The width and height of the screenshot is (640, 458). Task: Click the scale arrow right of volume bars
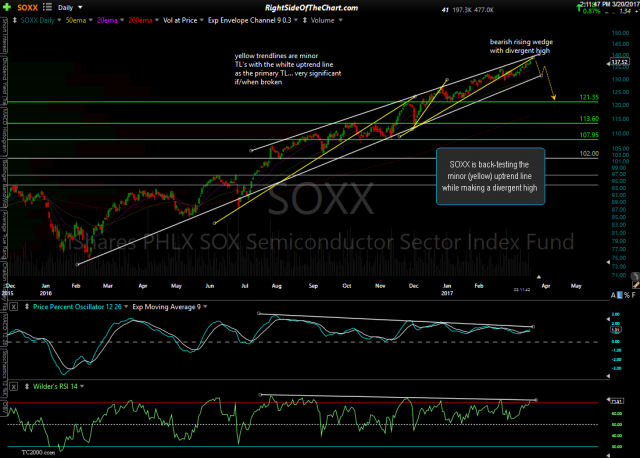(x=608, y=262)
